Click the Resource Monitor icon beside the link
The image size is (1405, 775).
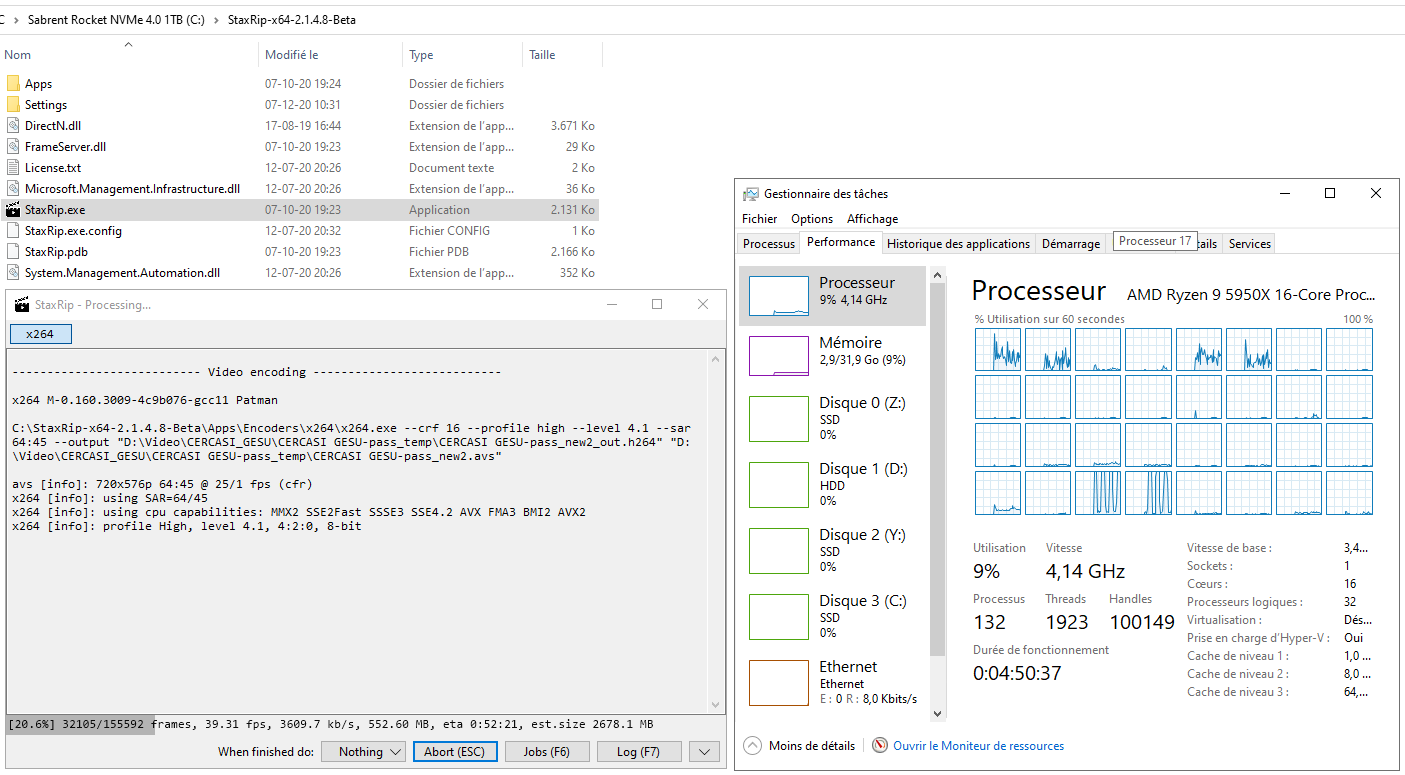(x=880, y=746)
